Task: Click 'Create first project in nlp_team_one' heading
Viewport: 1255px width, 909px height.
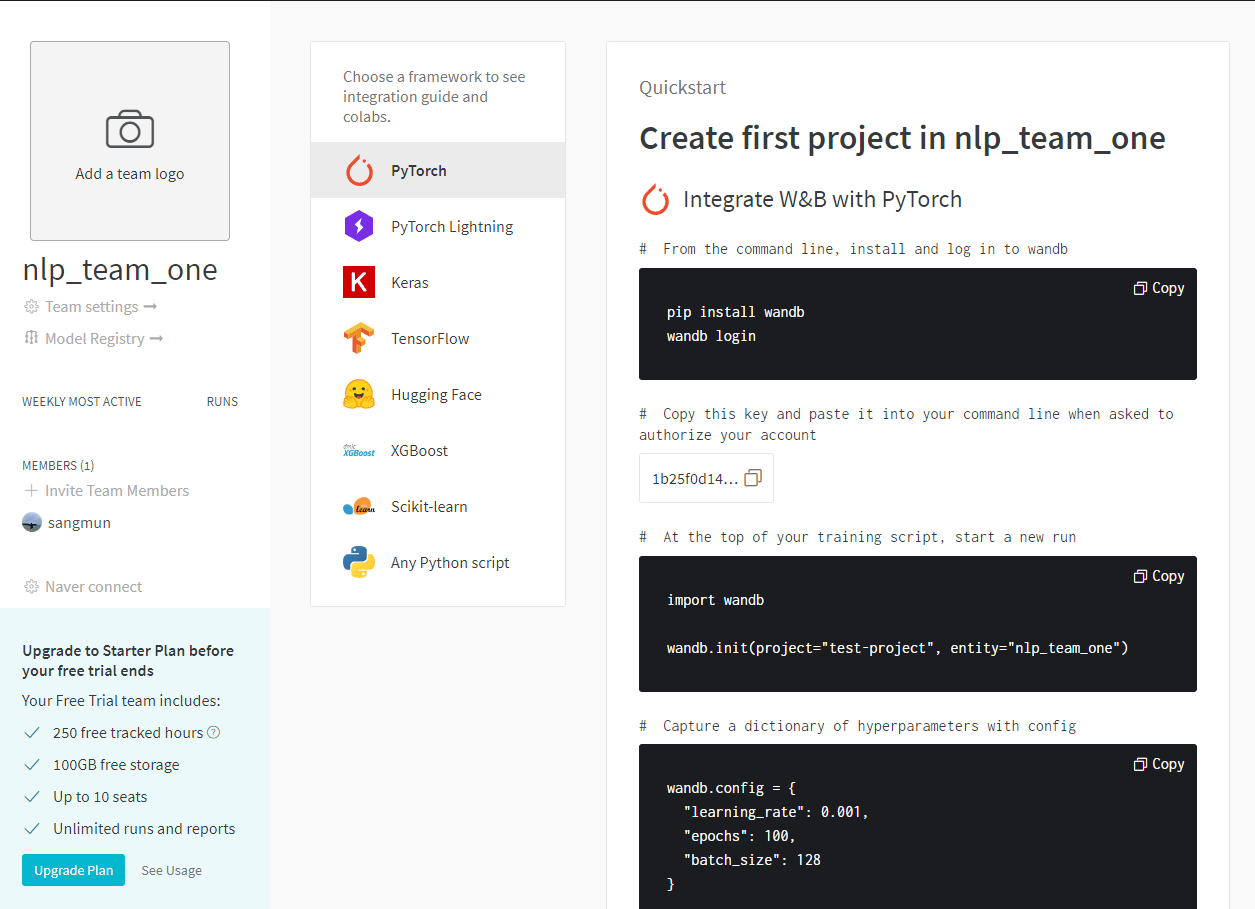Action: 902,138
